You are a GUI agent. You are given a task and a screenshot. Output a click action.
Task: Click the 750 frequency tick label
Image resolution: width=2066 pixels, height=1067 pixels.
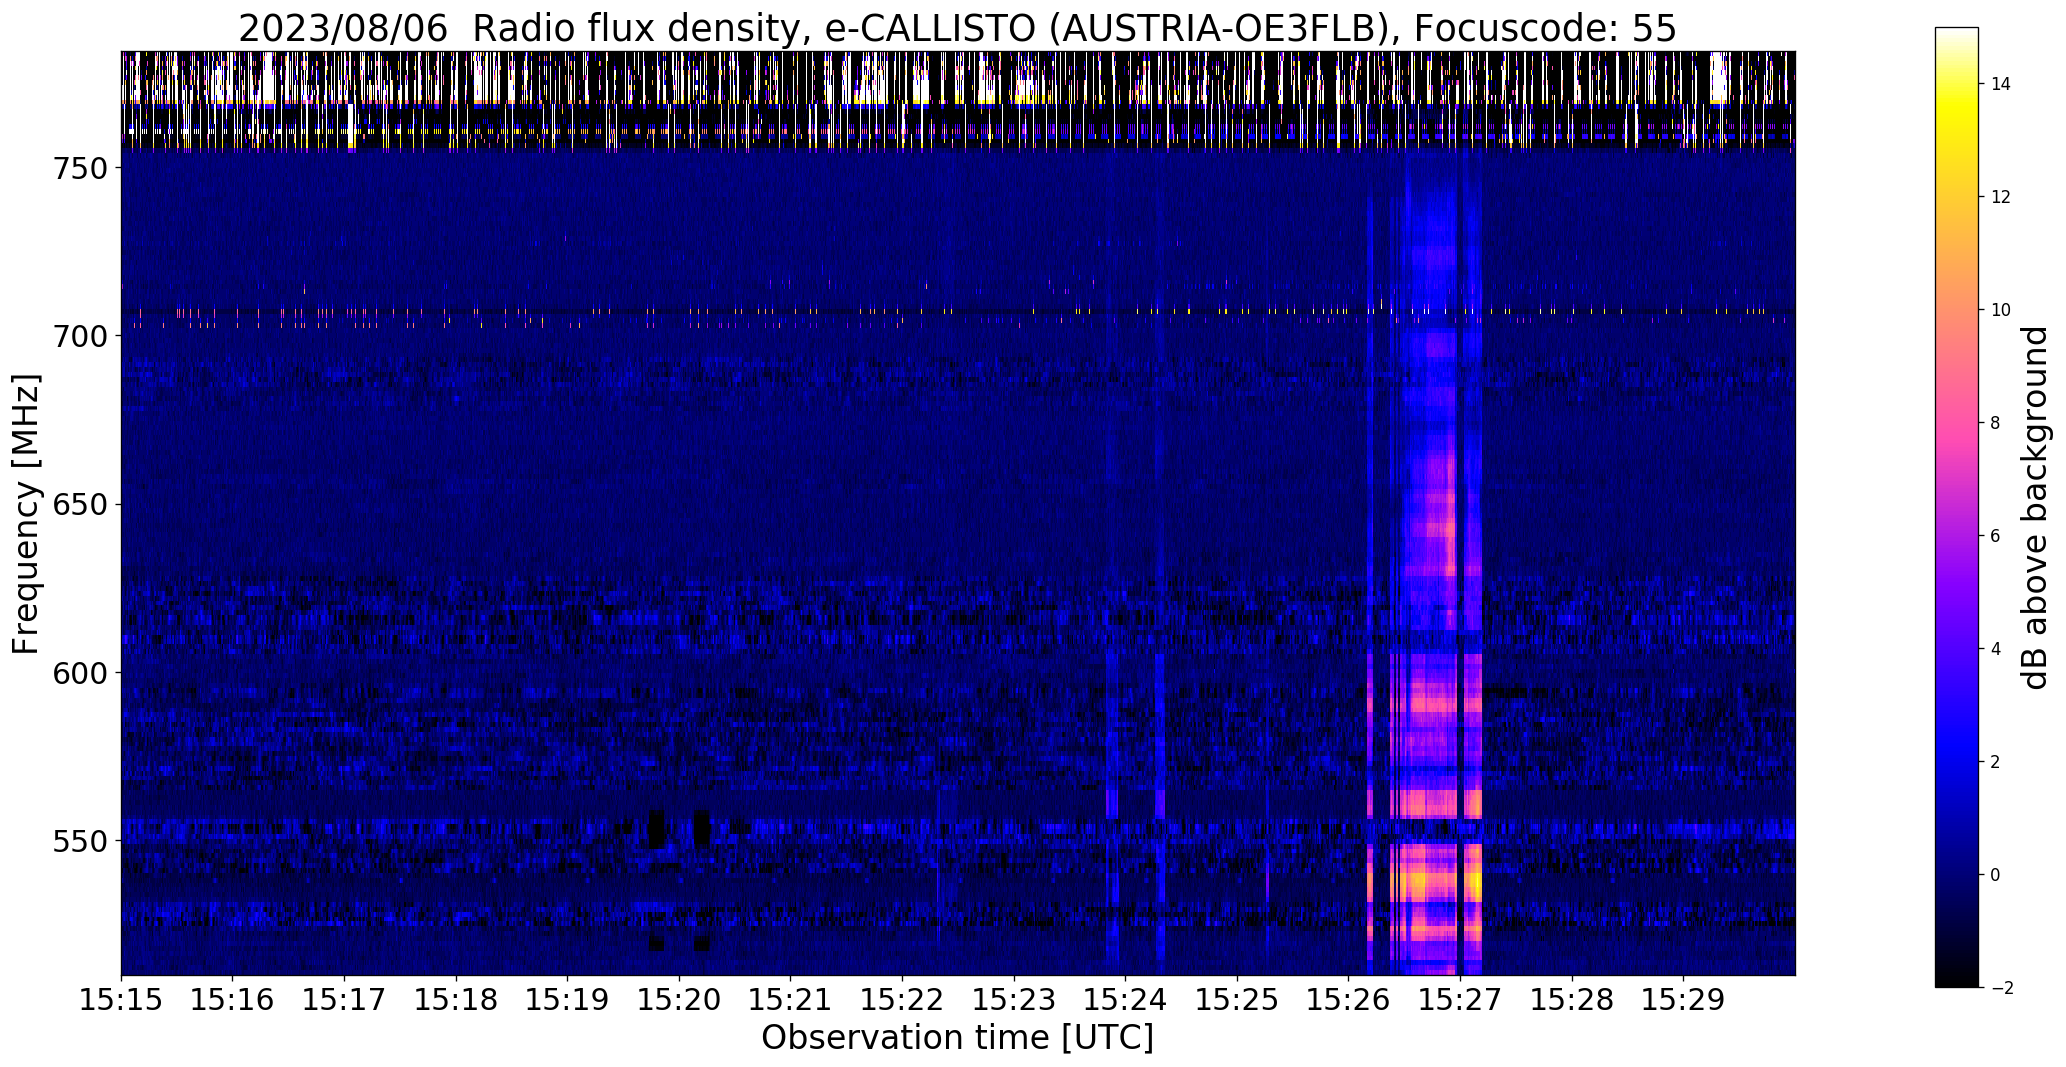click(79, 168)
